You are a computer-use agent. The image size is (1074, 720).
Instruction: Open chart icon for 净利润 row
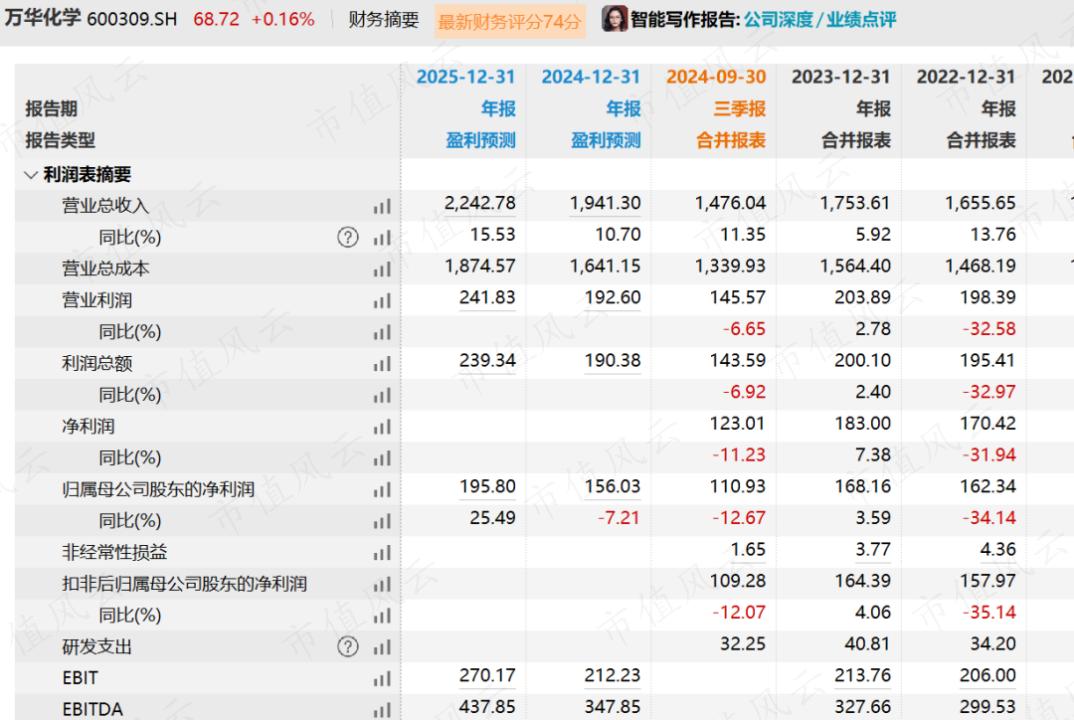pyautogui.click(x=382, y=427)
